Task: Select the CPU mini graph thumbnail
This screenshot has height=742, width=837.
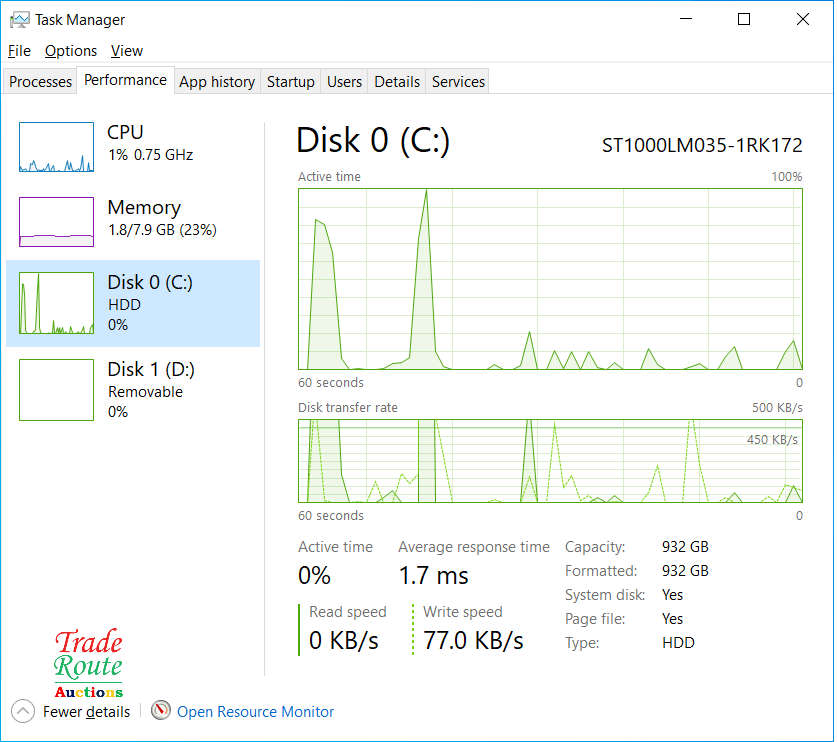Action: [56, 148]
